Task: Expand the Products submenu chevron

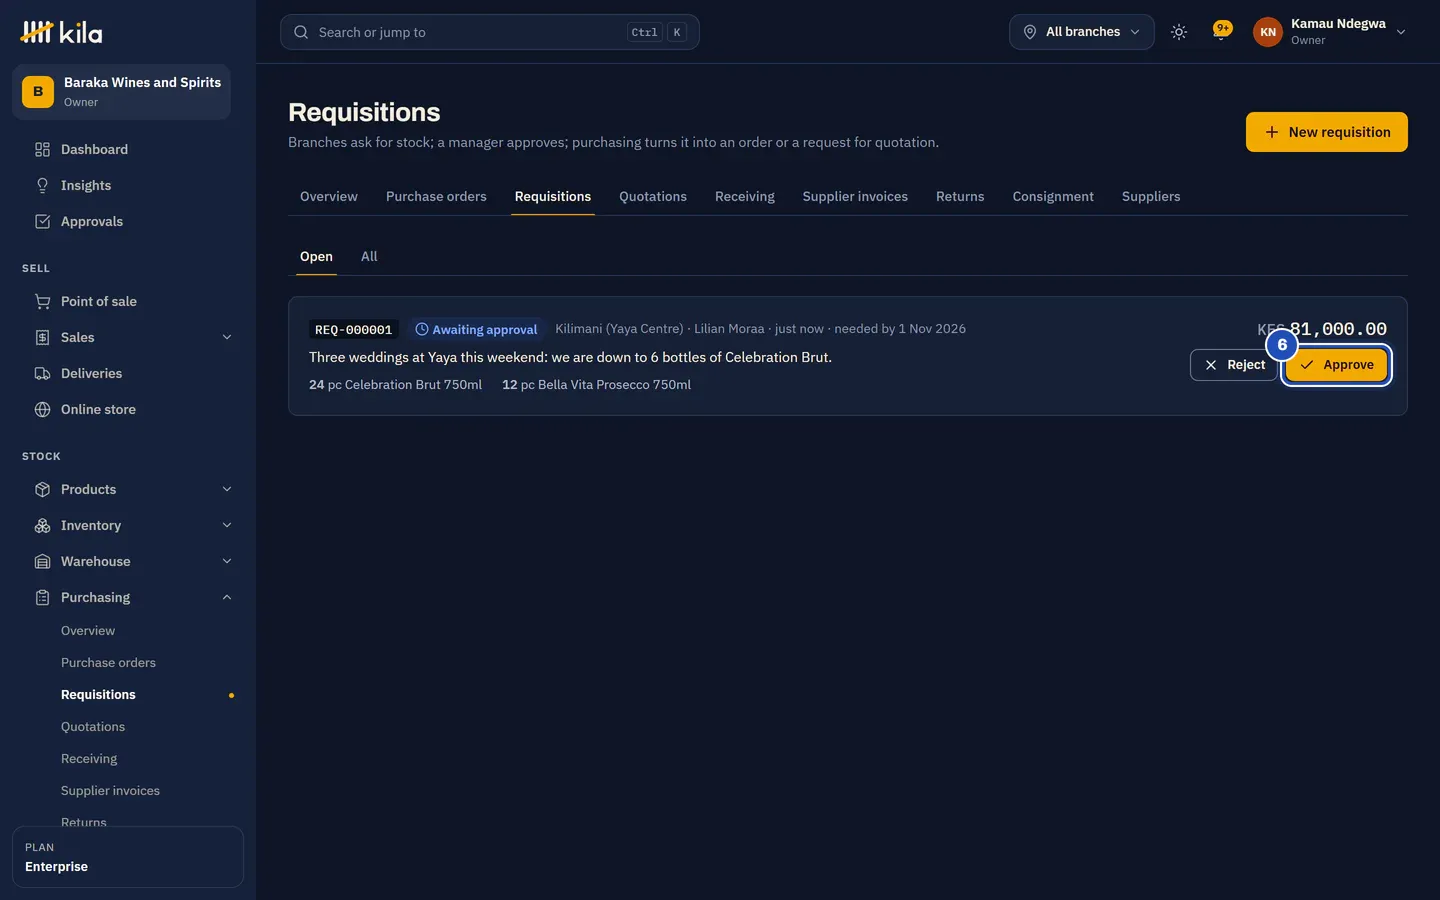Action: point(227,489)
